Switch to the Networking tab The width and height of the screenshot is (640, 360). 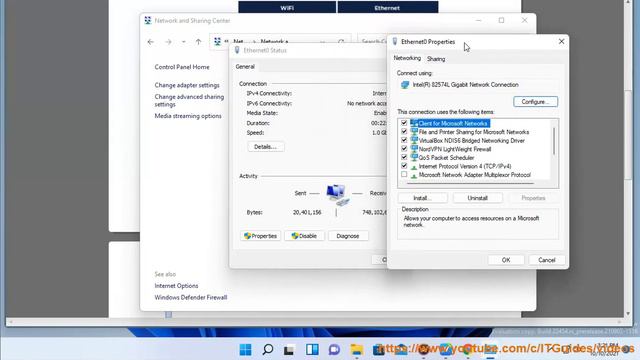407,58
